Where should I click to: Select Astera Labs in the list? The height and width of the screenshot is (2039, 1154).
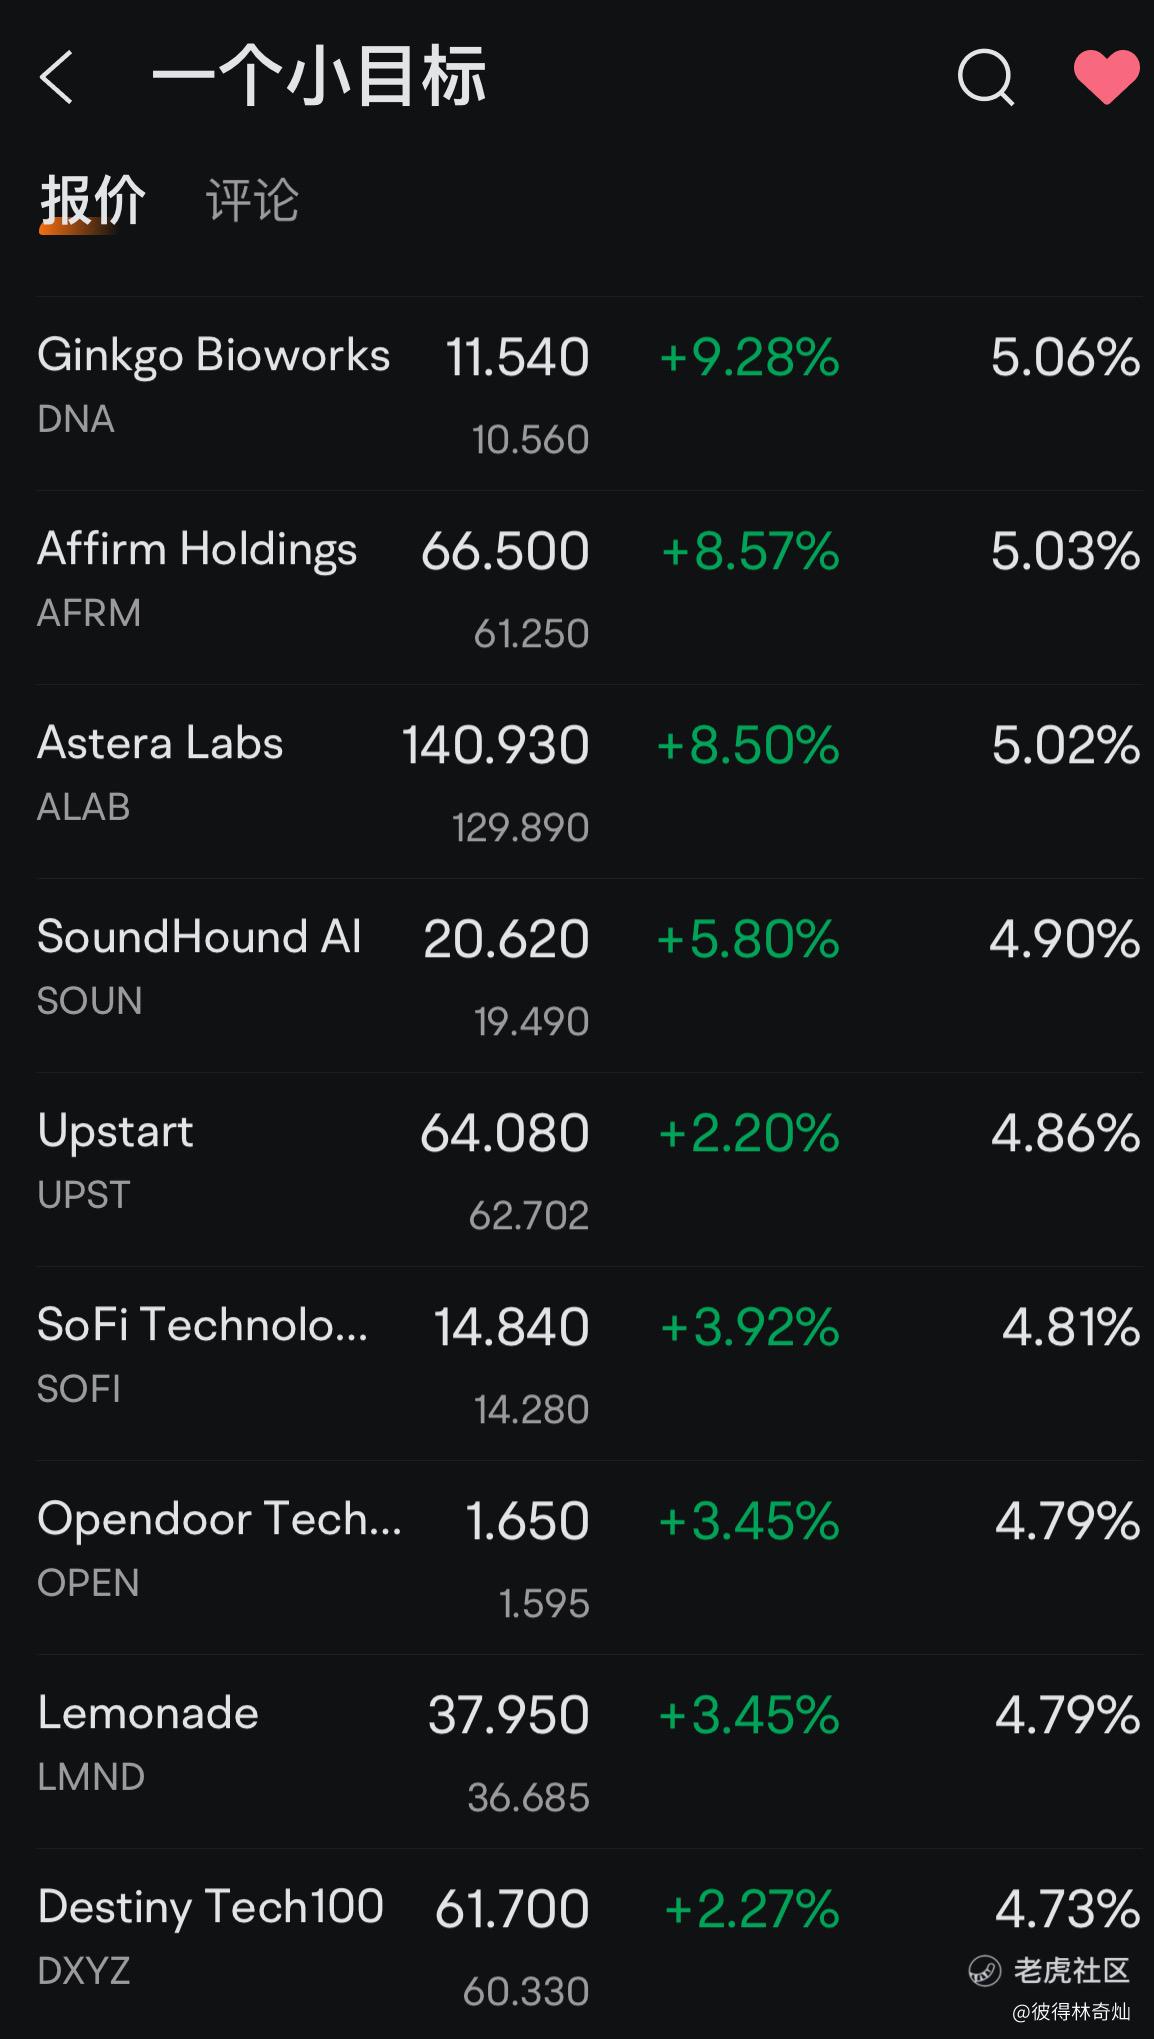click(160, 745)
